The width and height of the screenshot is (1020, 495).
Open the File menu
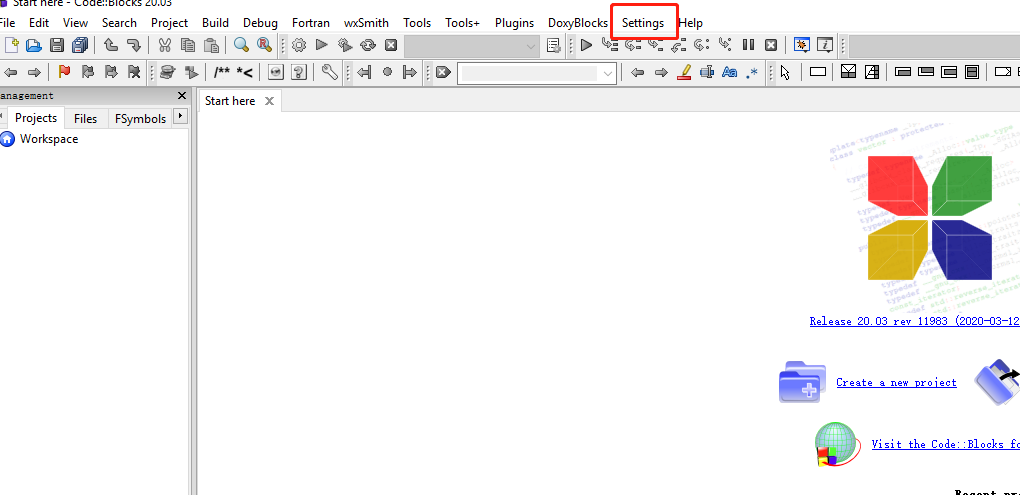pos(7,23)
